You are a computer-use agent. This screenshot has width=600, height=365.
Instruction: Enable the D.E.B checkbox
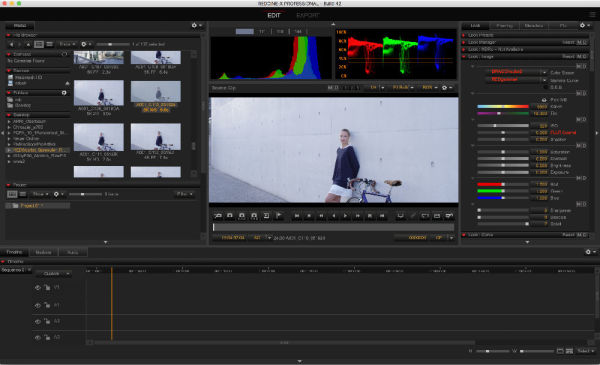point(545,87)
